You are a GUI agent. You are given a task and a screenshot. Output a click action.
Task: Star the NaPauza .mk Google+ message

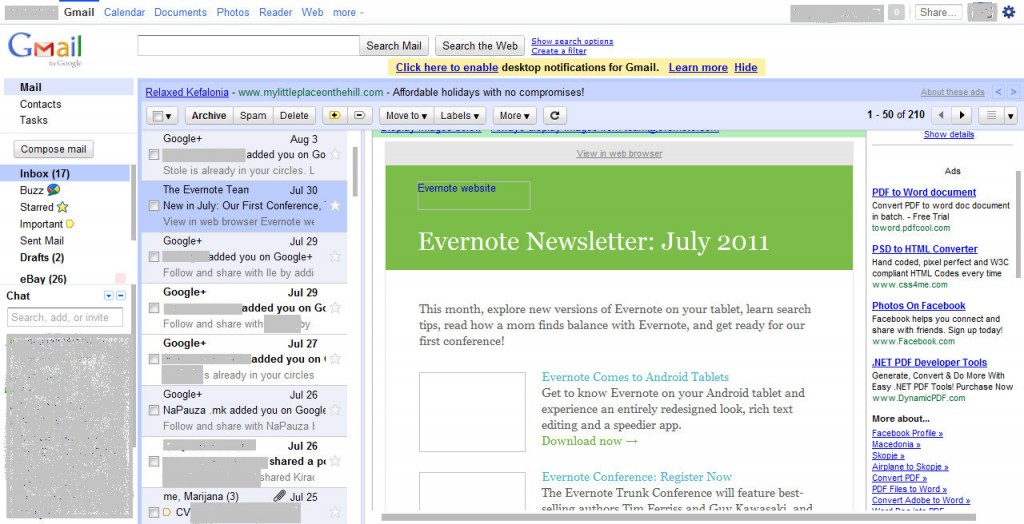335,410
